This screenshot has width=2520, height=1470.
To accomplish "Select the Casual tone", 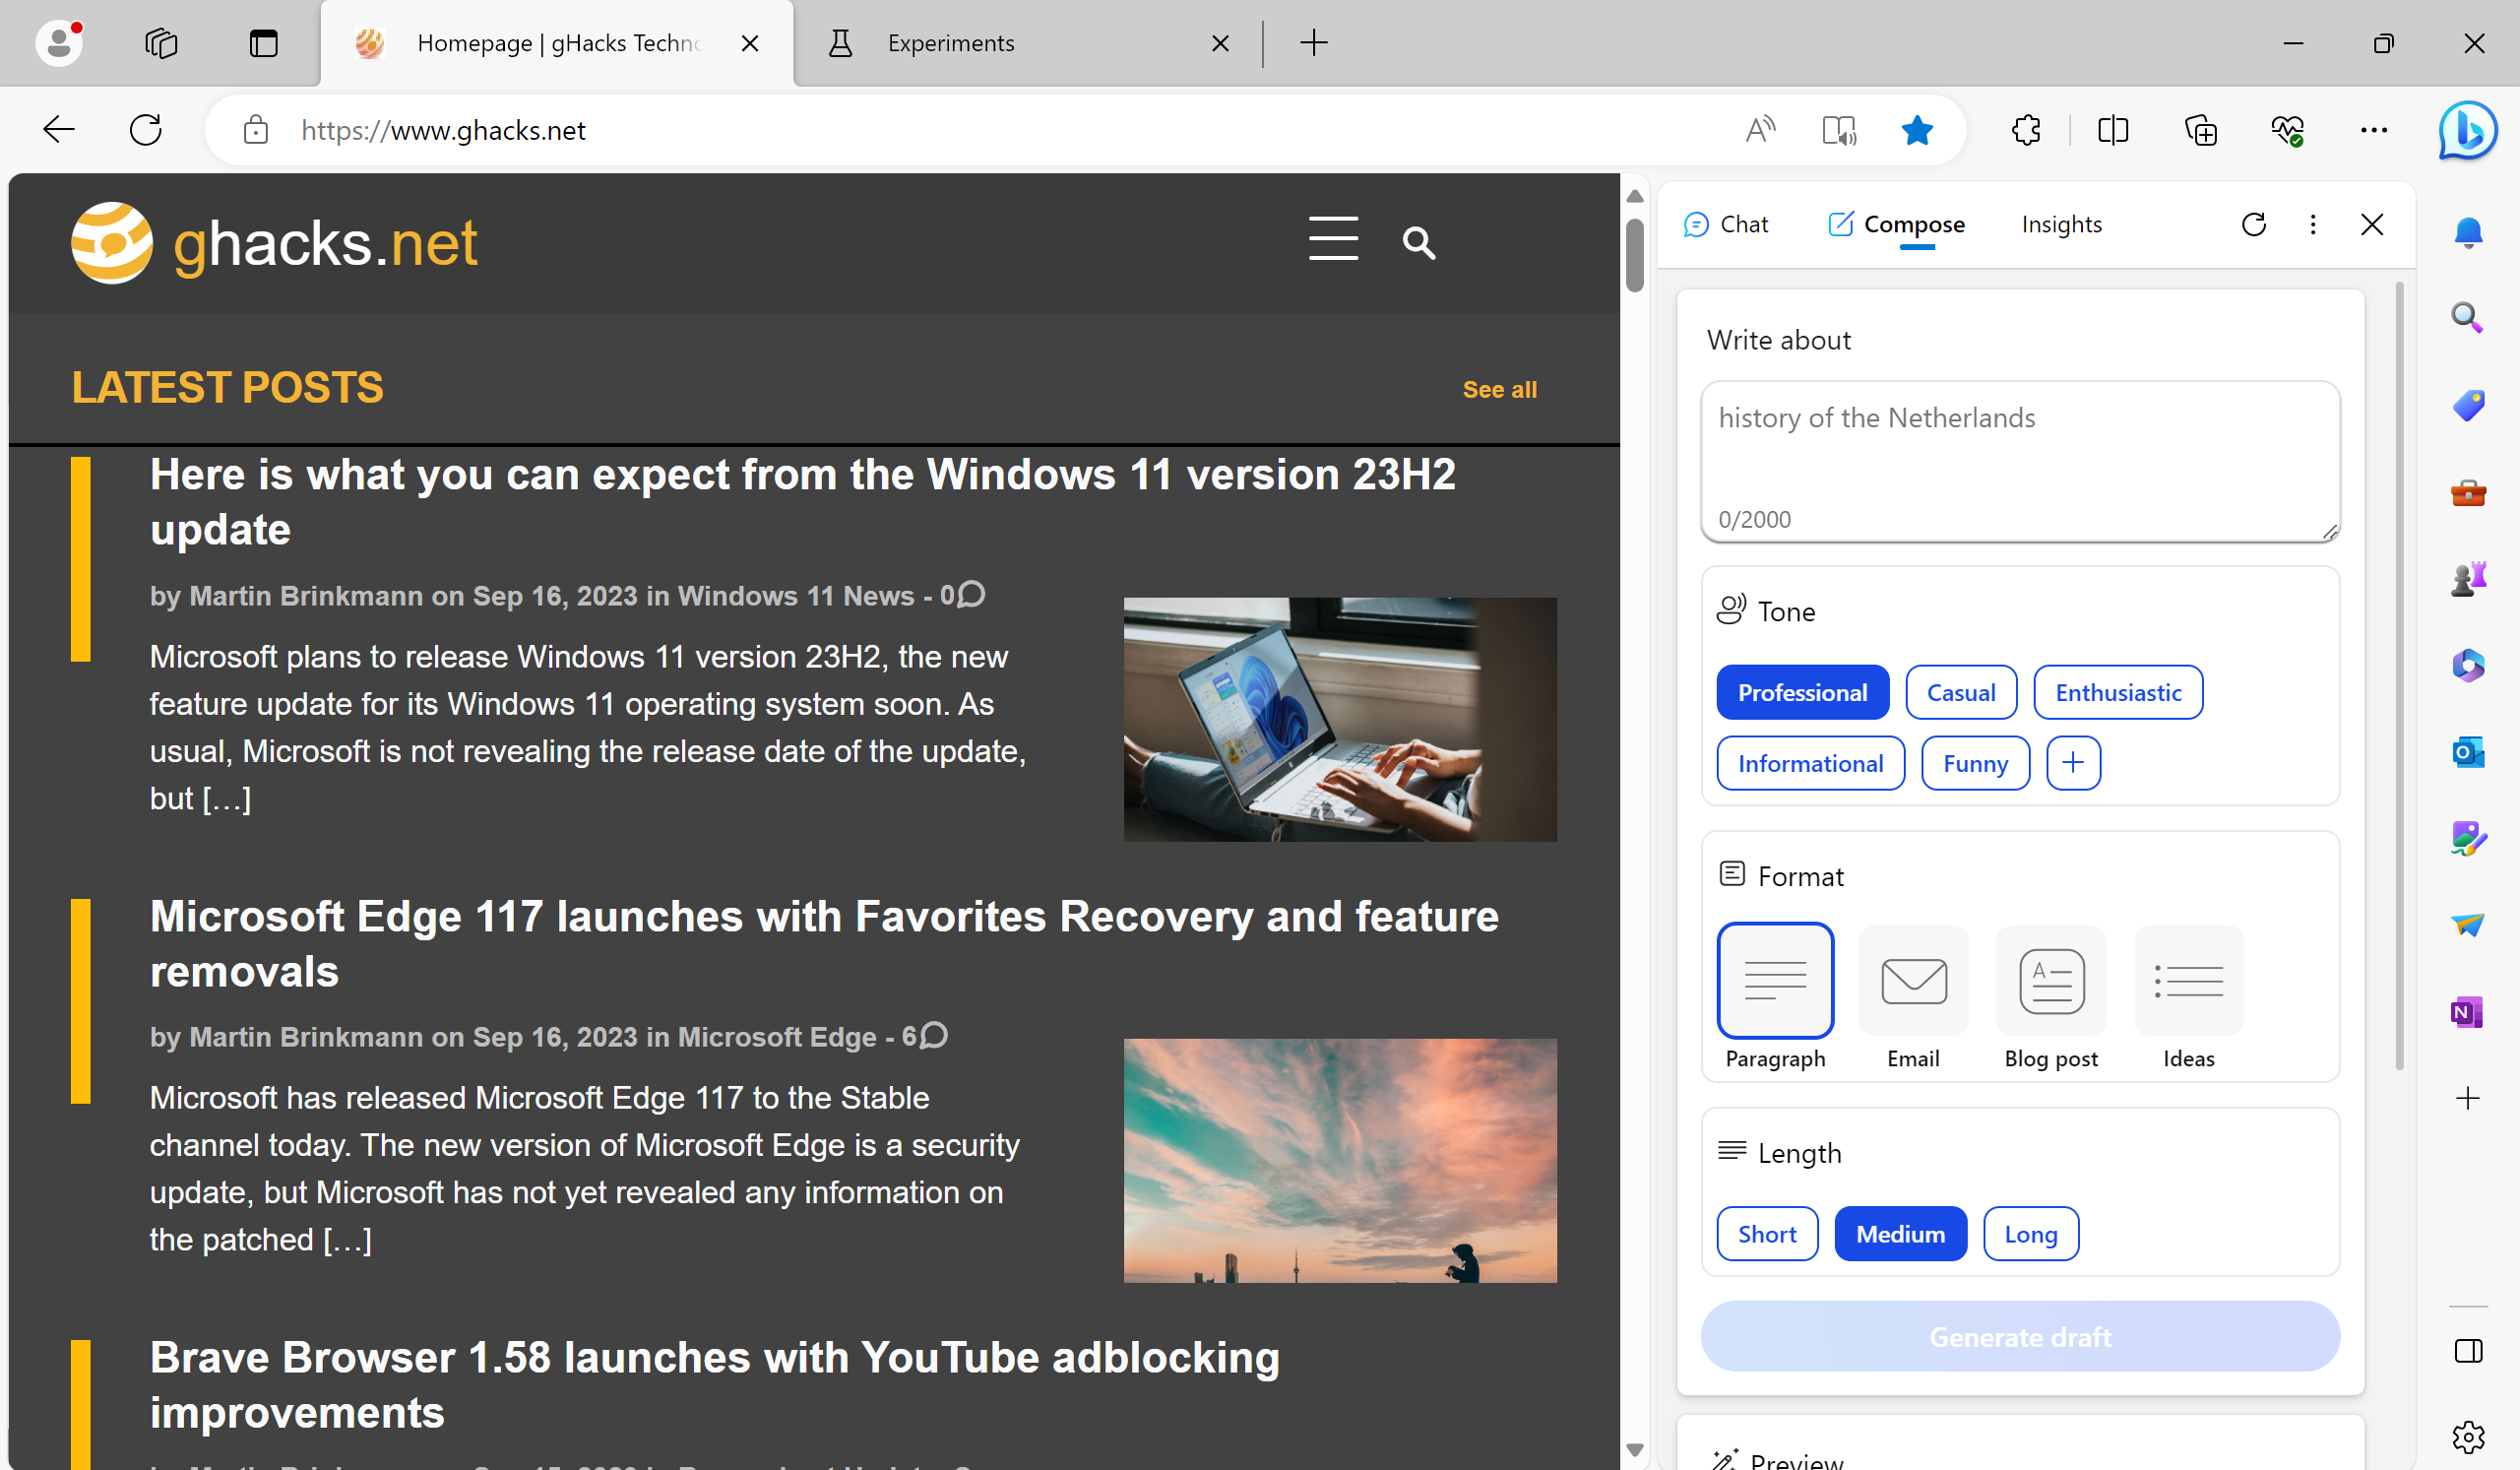I will tap(1961, 693).
